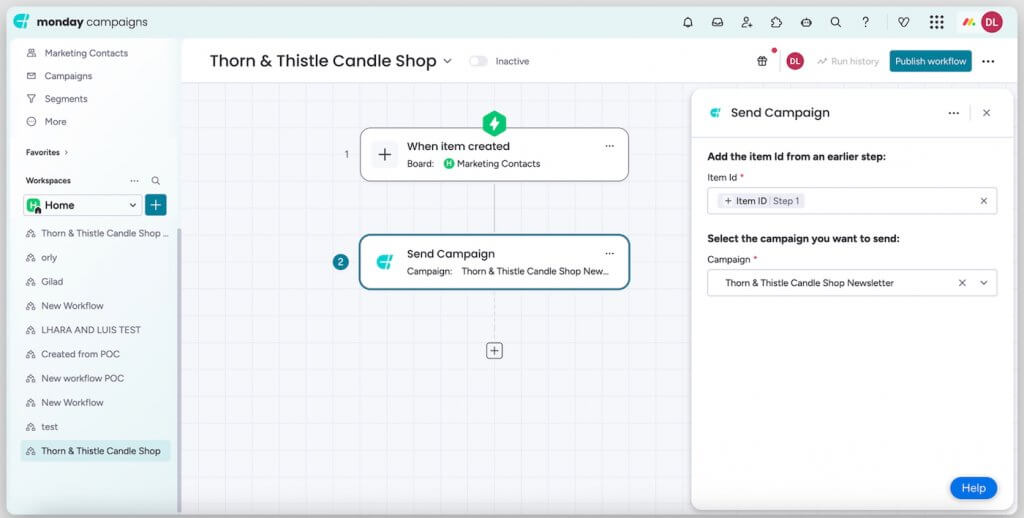This screenshot has width=1024, height=518.
Task: Open Send Campaign panel three-dots menu
Action: (x=953, y=113)
